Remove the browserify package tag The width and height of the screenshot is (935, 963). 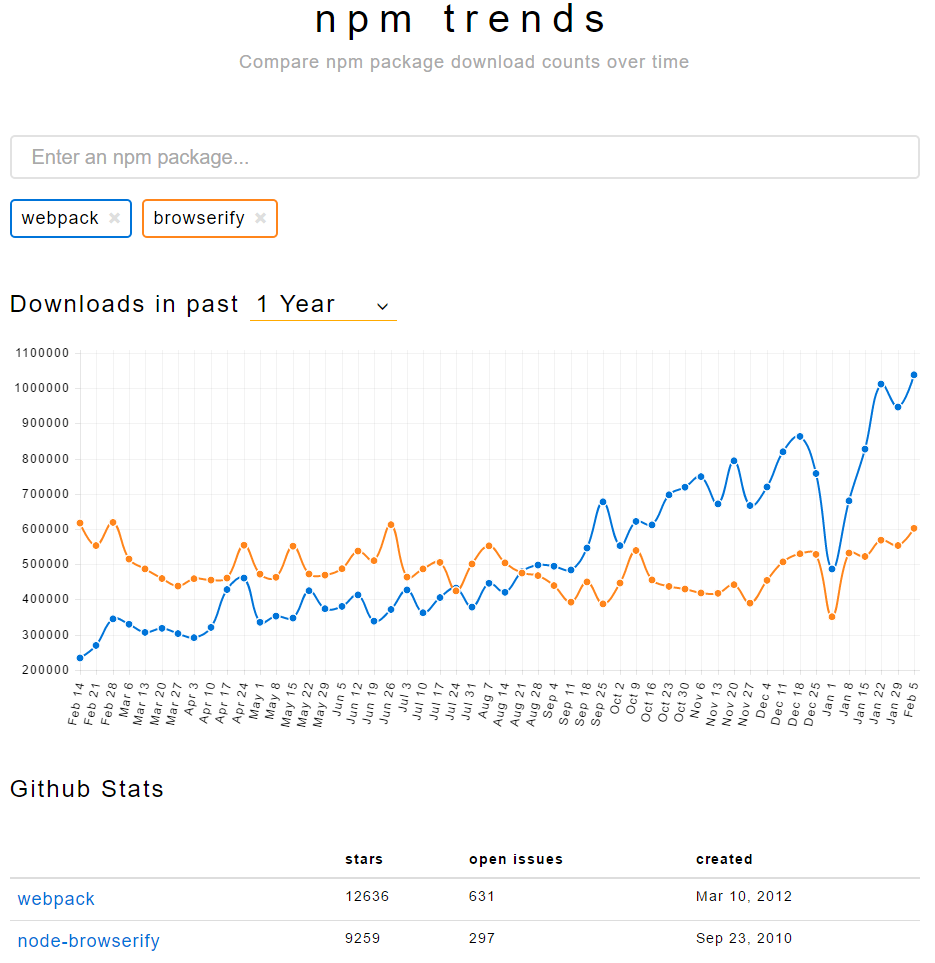[260, 218]
